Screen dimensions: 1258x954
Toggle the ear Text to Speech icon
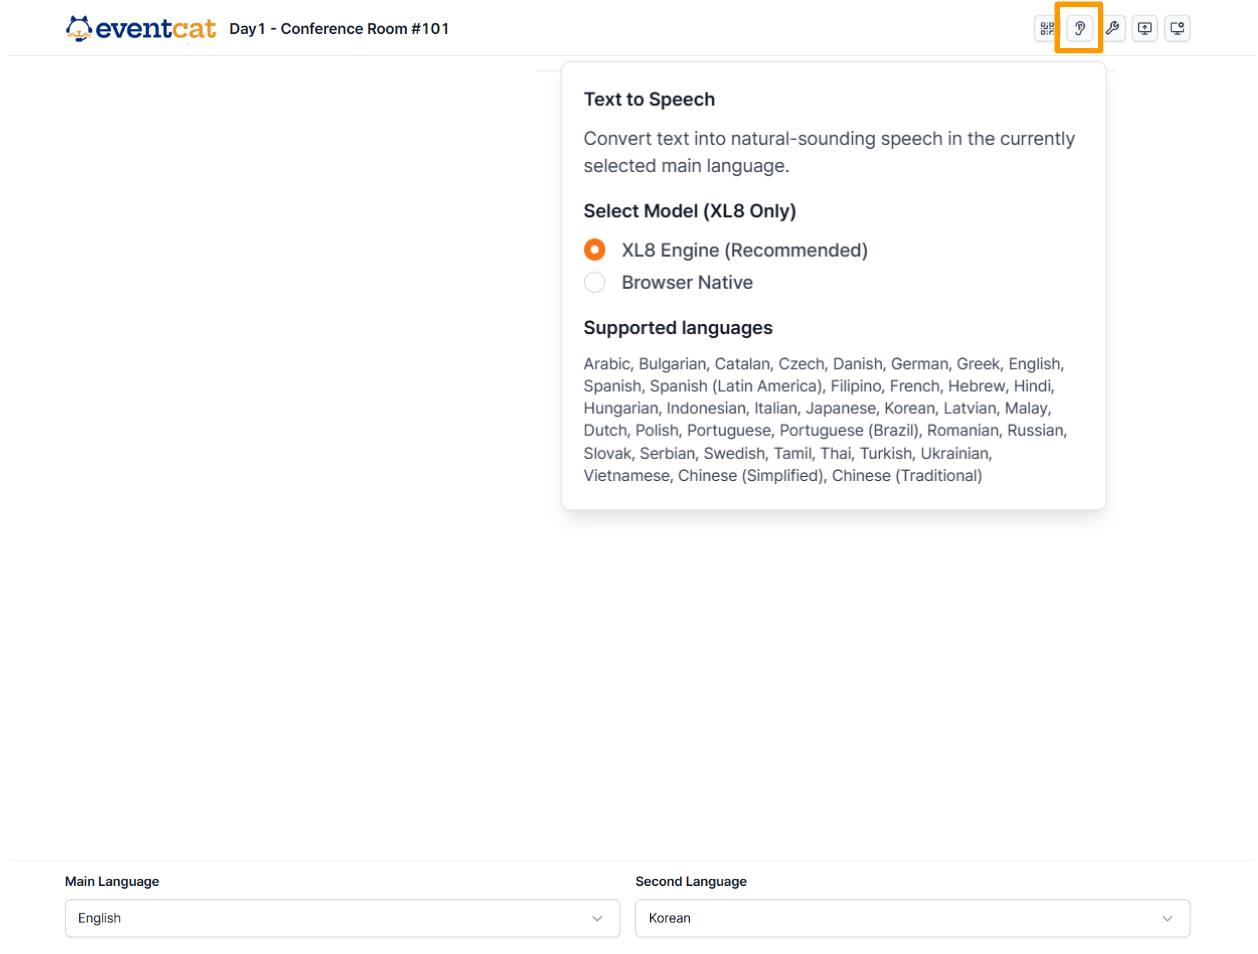click(x=1079, y=29)
